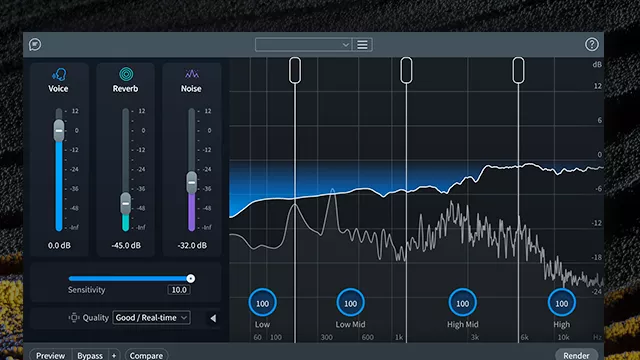Click the Voice level fader handle
The width and height of the screenshot is (640, 360).
tap(59, 131)
